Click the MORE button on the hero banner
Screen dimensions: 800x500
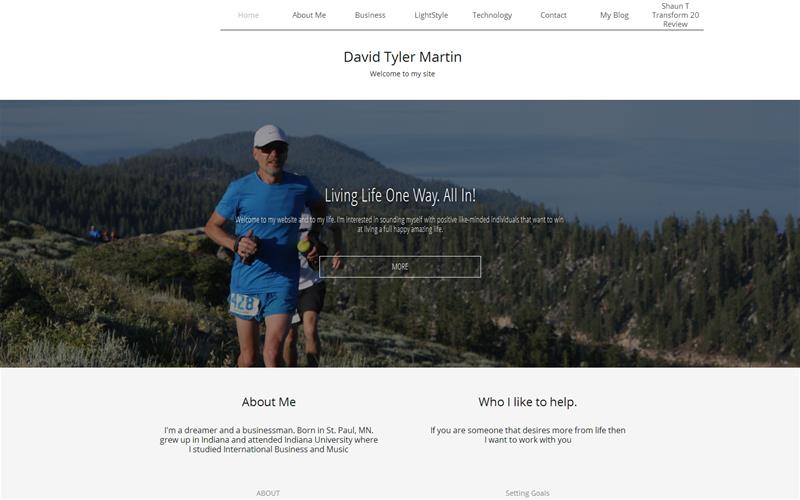click(400, 267)
